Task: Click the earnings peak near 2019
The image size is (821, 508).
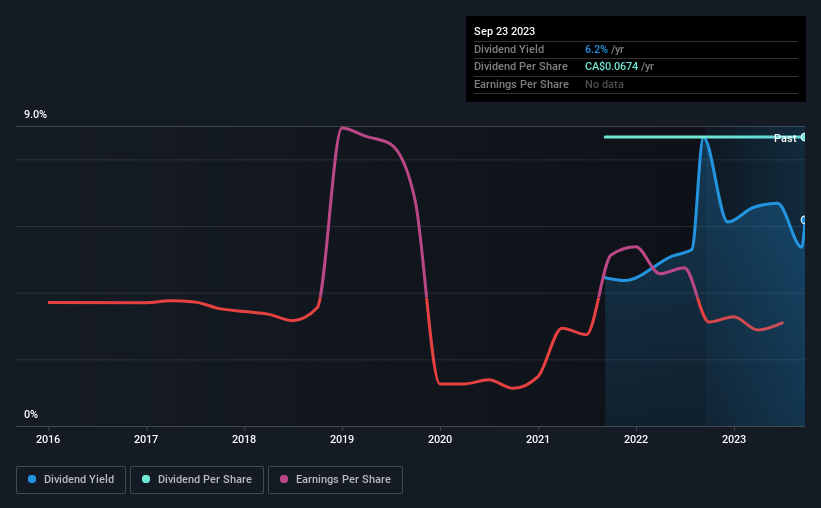Action: 342,127
